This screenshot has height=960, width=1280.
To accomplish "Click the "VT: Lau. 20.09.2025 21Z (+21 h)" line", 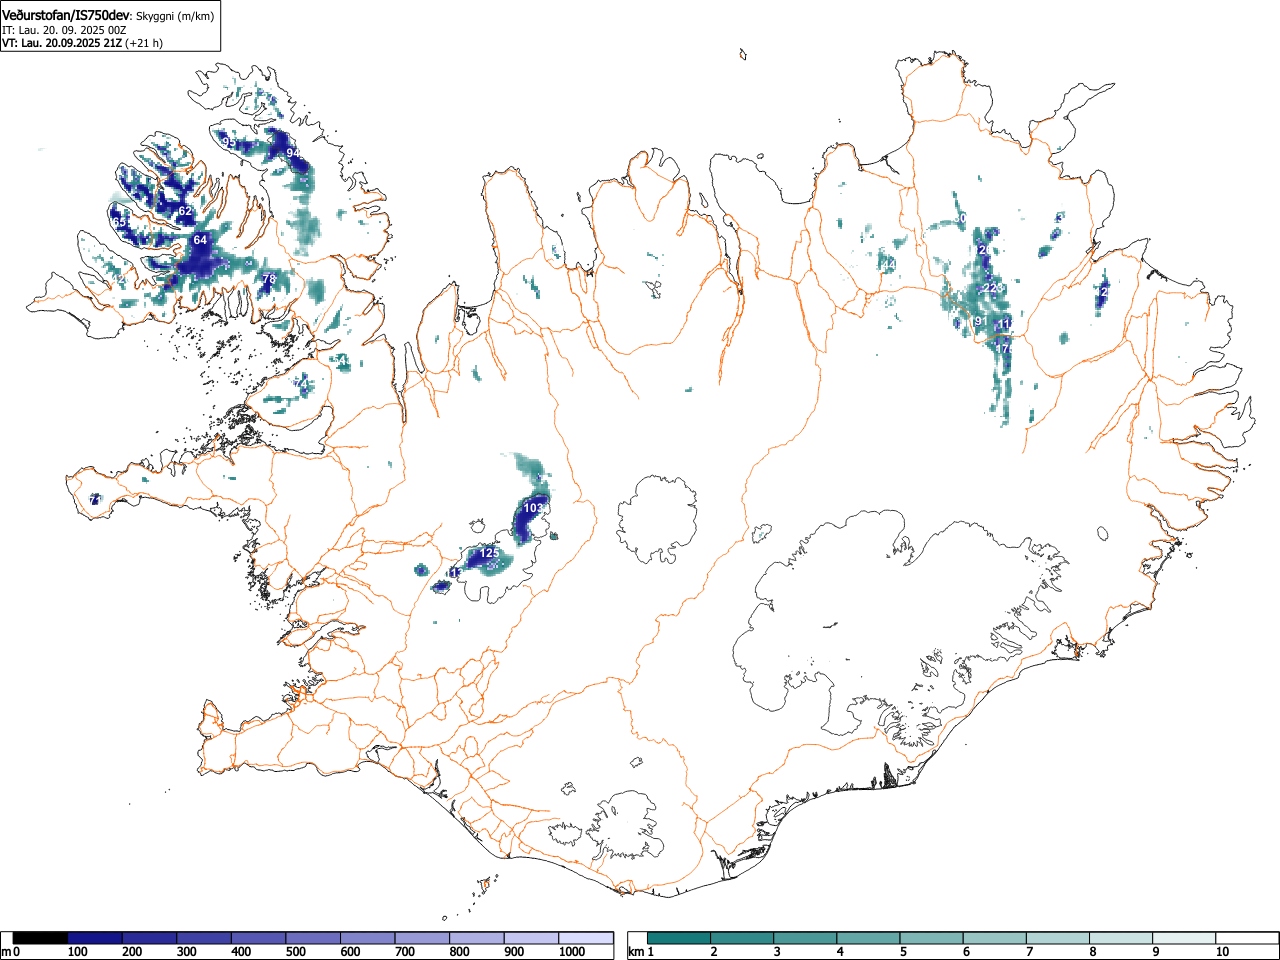I will [x=82, y=43].
